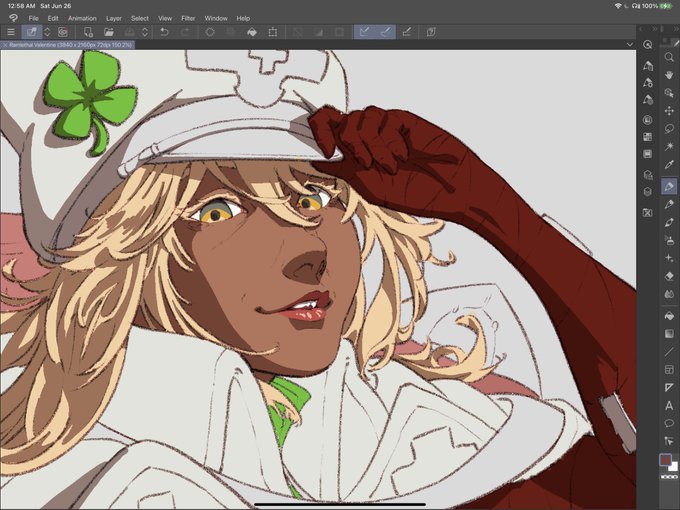Open Clip Studio Paint support icon

coord(431,32)
